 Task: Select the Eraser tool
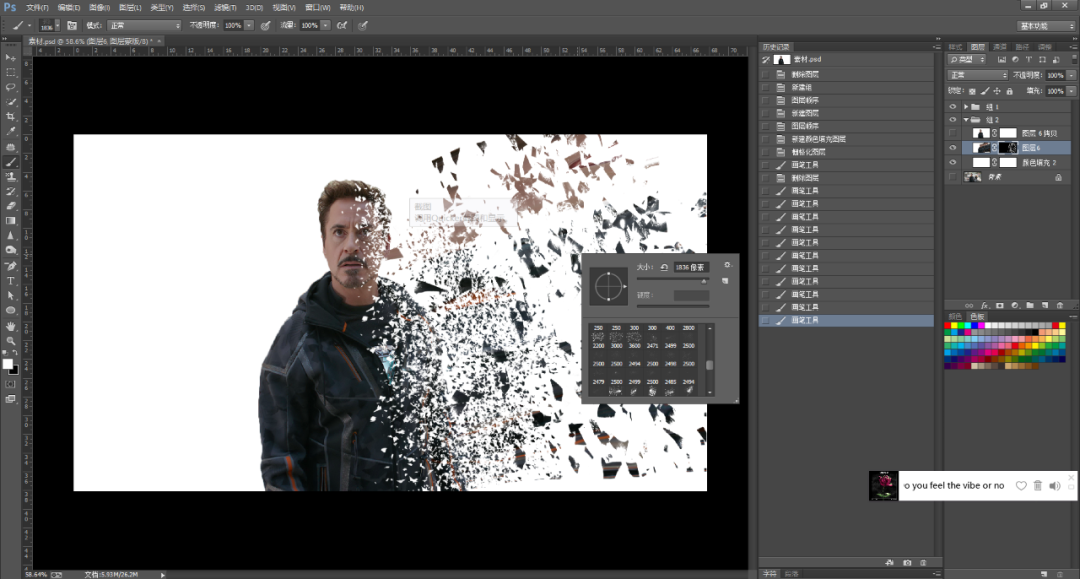pos(10,206)
